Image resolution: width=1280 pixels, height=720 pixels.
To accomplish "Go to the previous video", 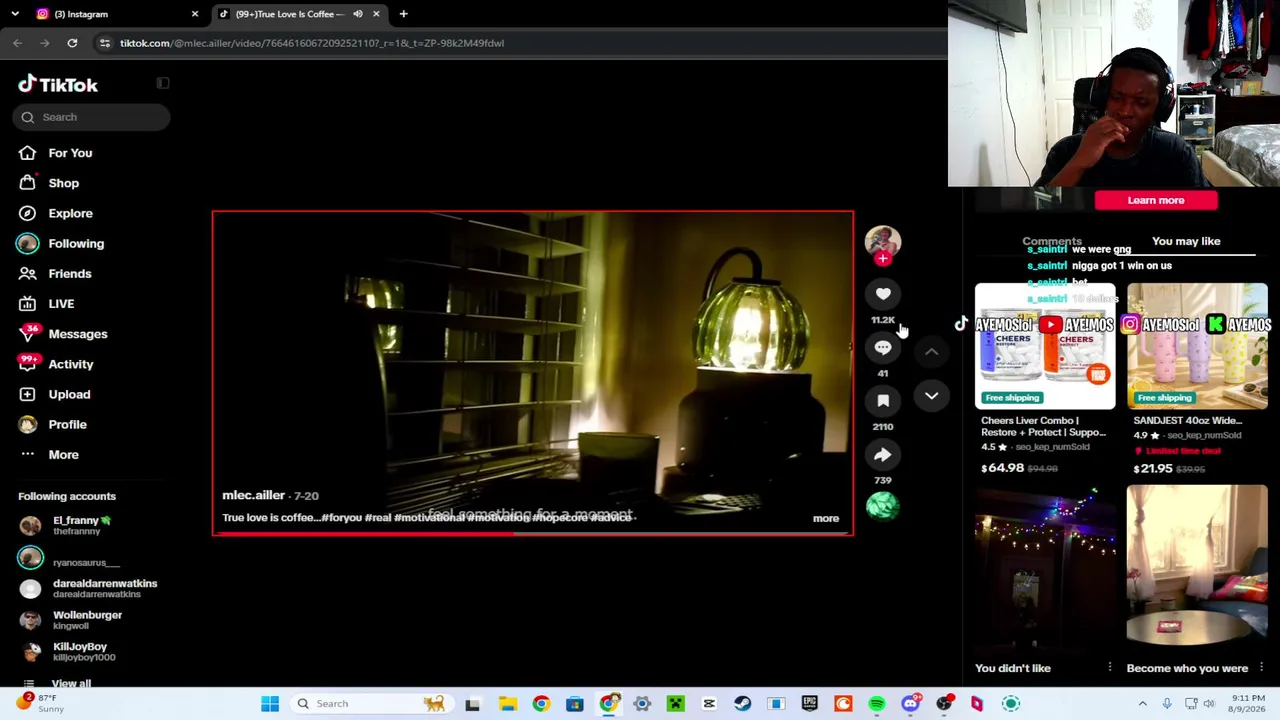I will point(931,351).
